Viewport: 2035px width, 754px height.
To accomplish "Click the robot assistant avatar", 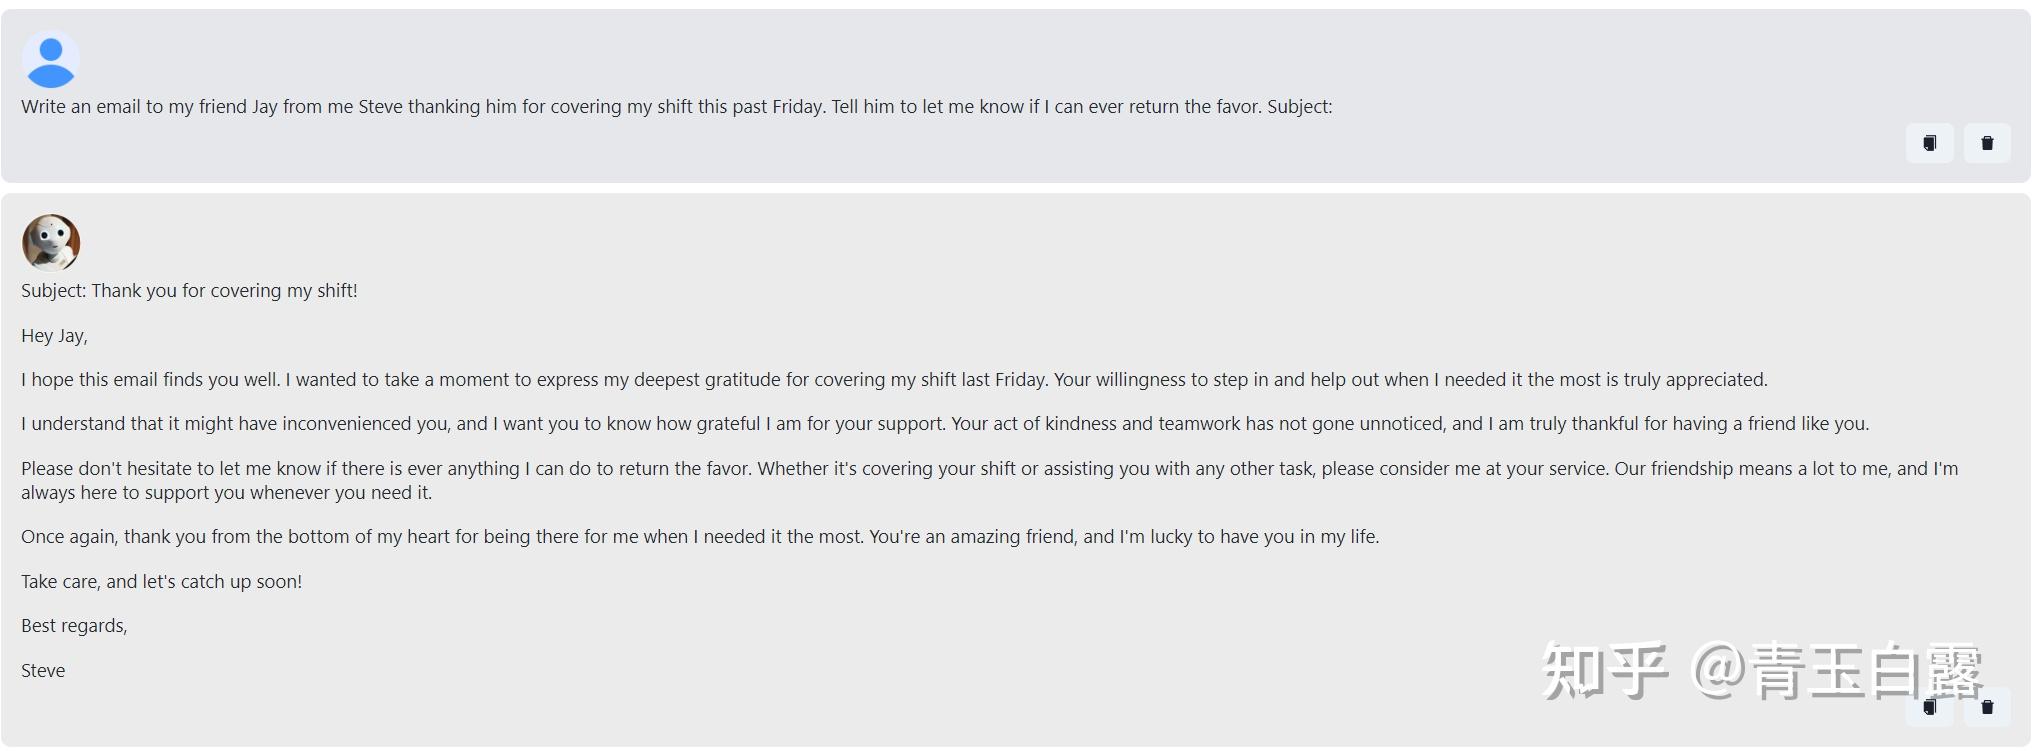I will click(50, 242).
